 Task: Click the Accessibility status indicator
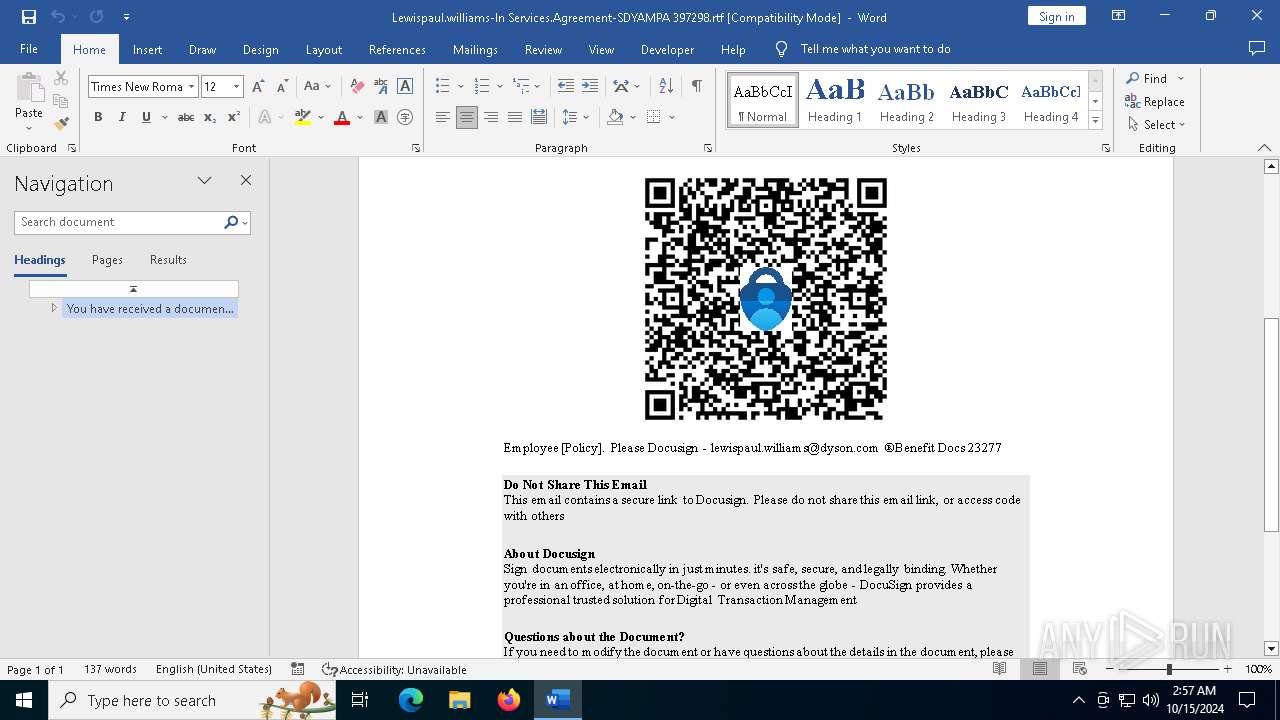[x=394, y=669]
